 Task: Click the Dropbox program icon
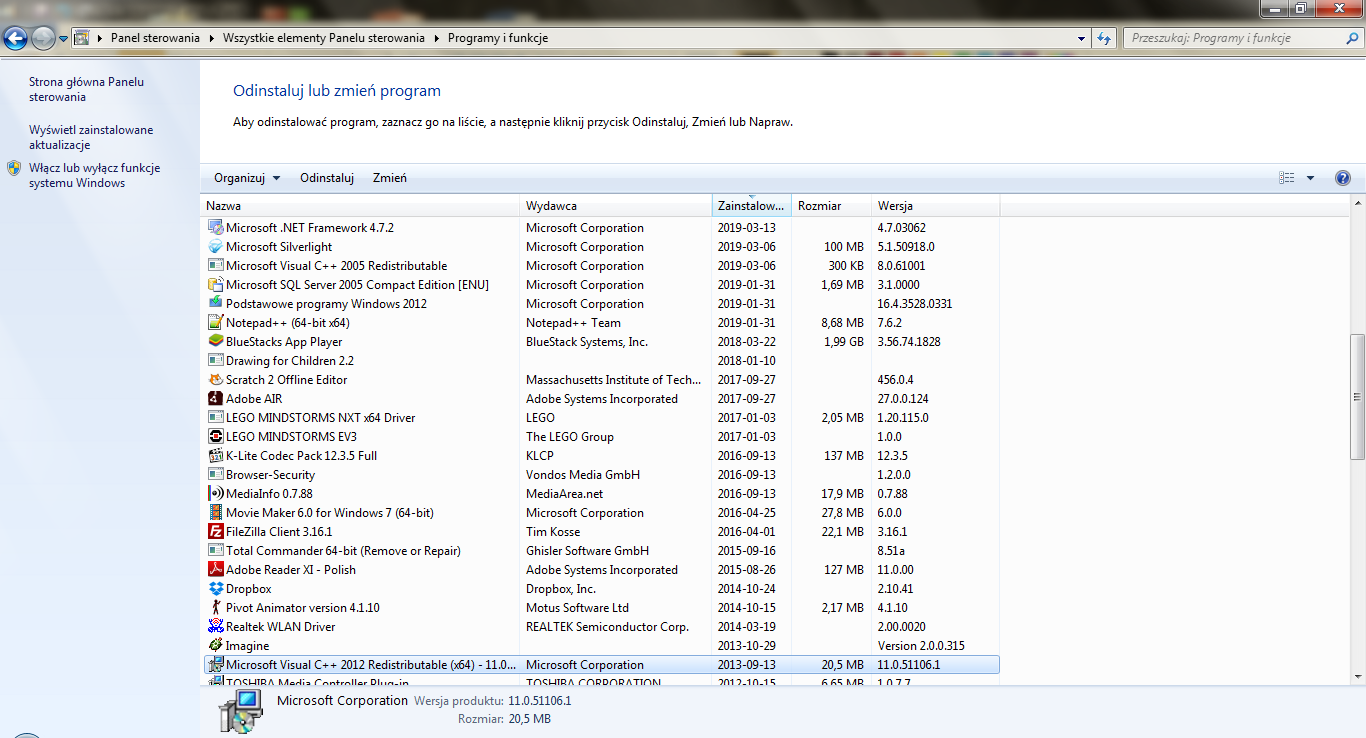pos(215,589)
